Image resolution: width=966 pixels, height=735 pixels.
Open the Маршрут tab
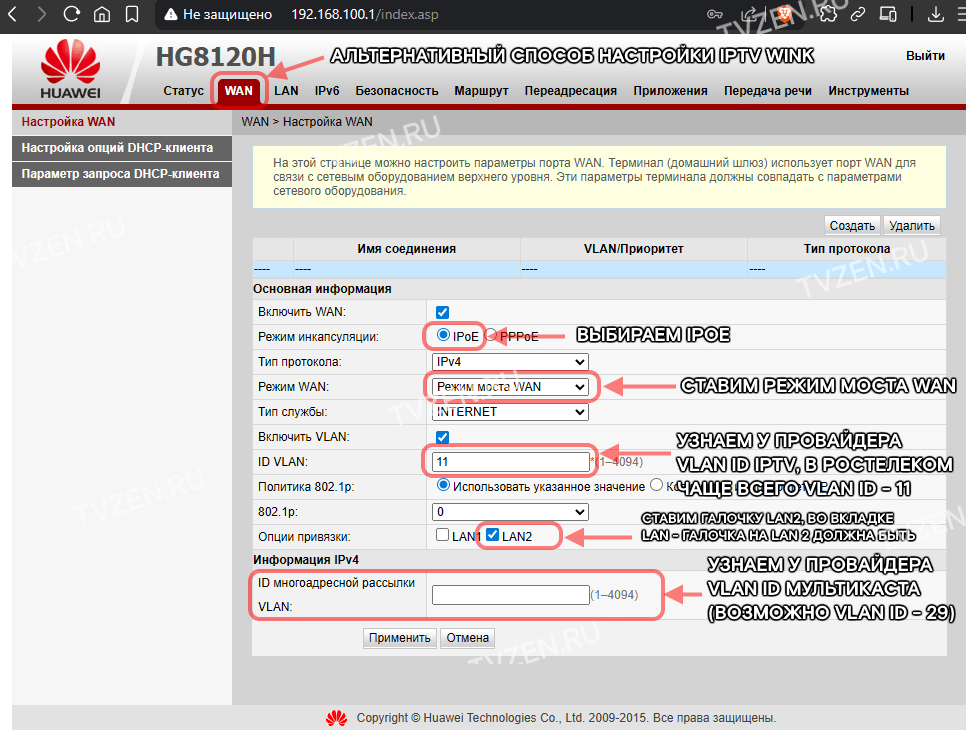pyautogui.click(x=481, y=91)
